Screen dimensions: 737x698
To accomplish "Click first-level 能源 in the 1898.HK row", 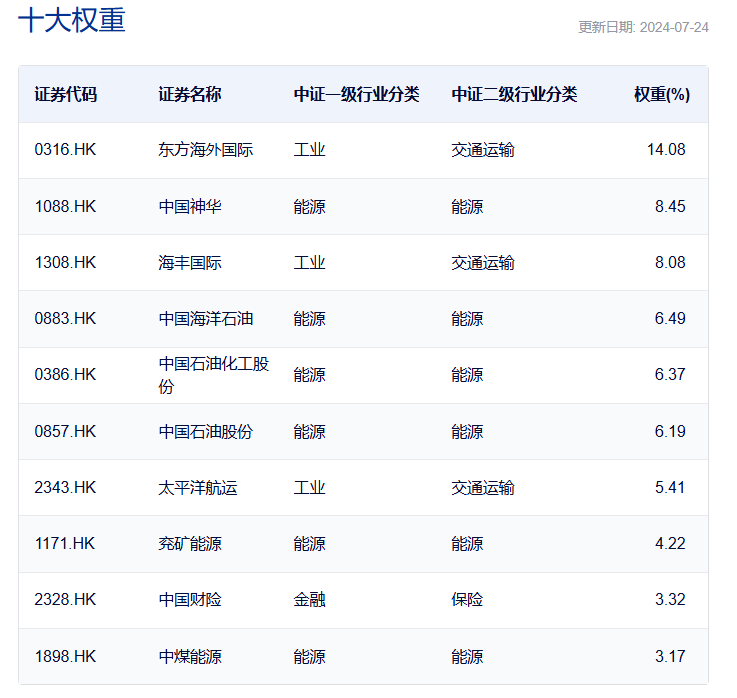I will [309, 656].
